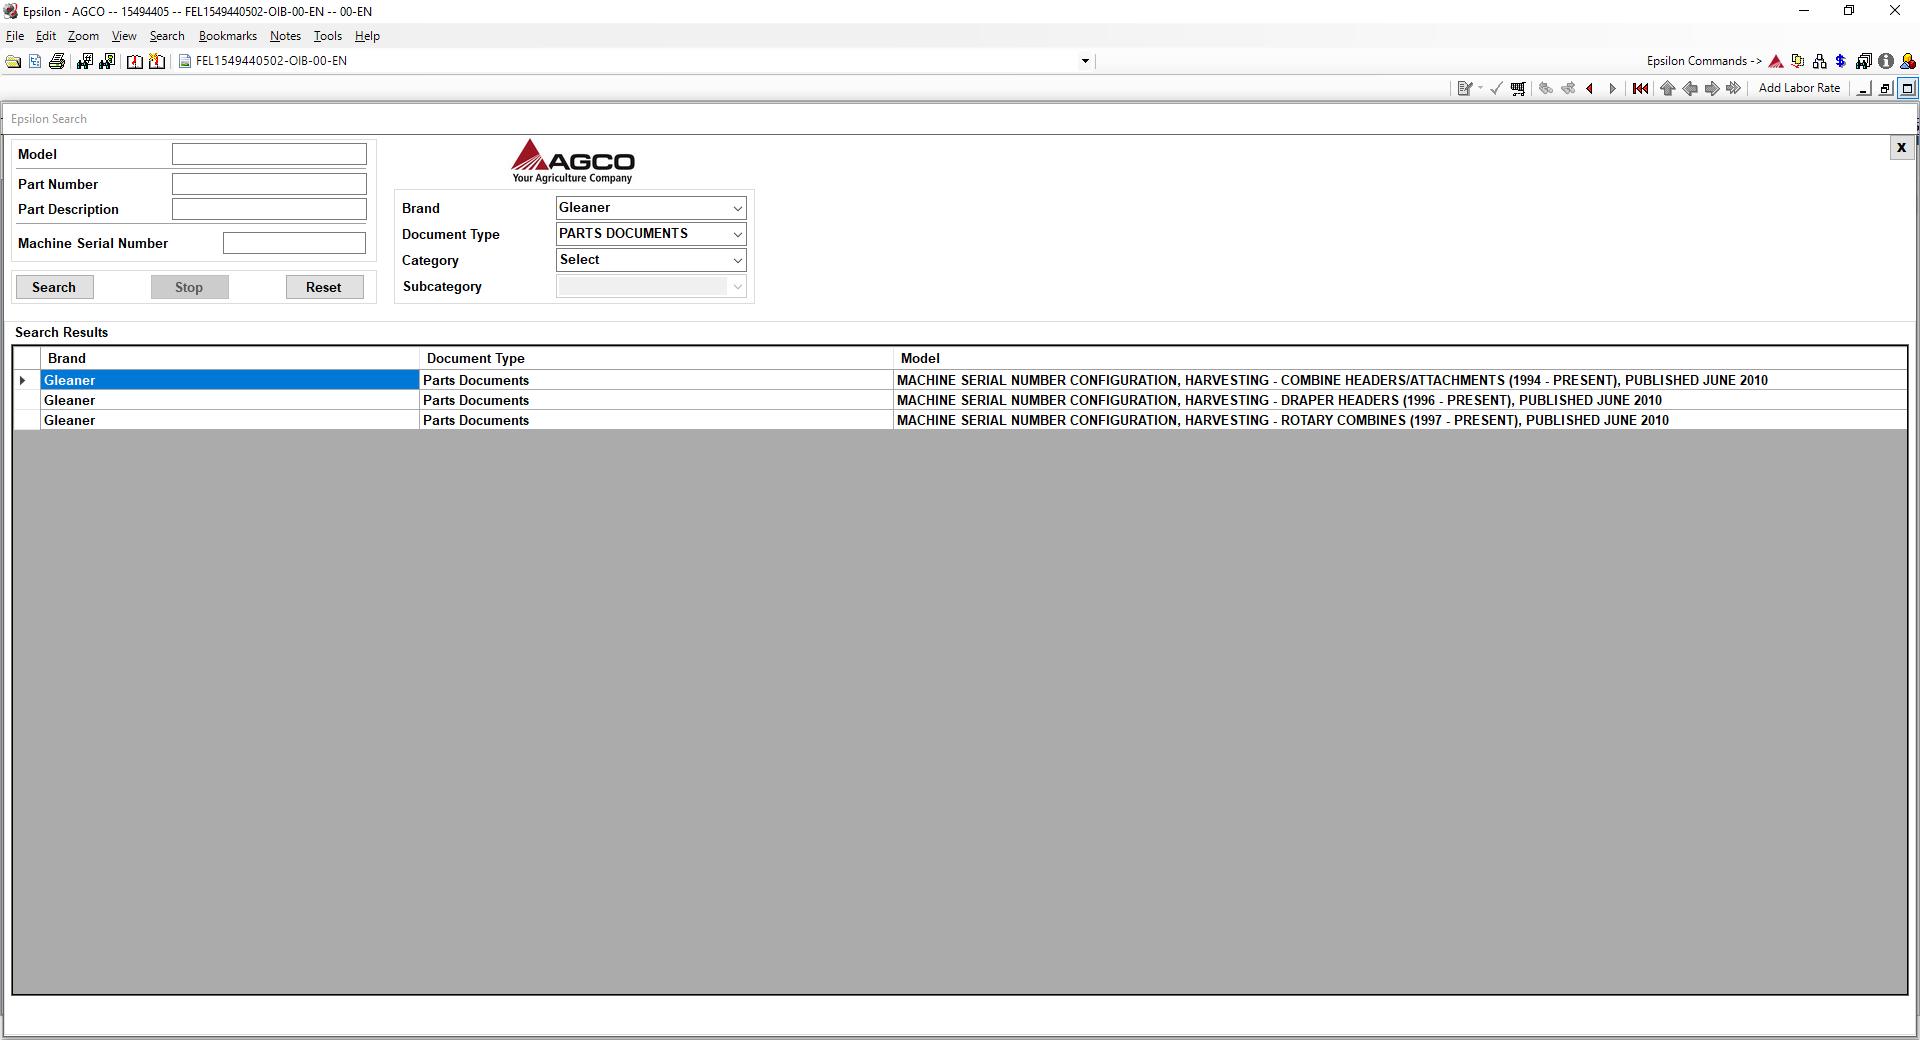Click the grayed history back icon

(x=1546, y=88)
